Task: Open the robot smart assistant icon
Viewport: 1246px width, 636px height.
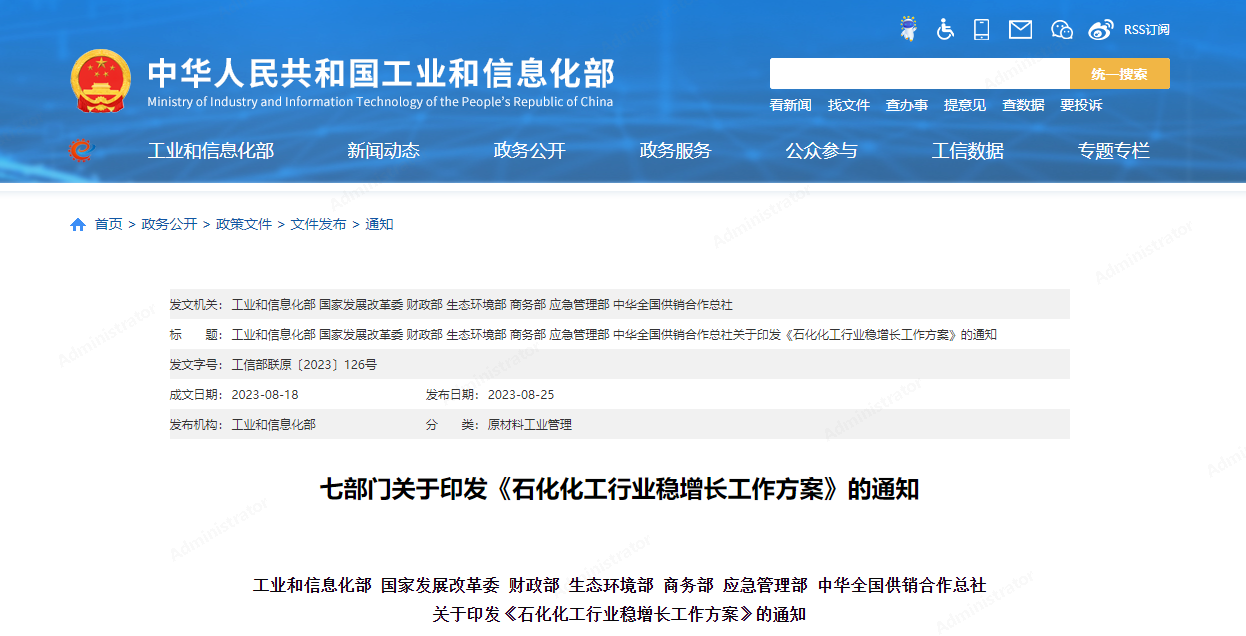Action: click(908, 29)
